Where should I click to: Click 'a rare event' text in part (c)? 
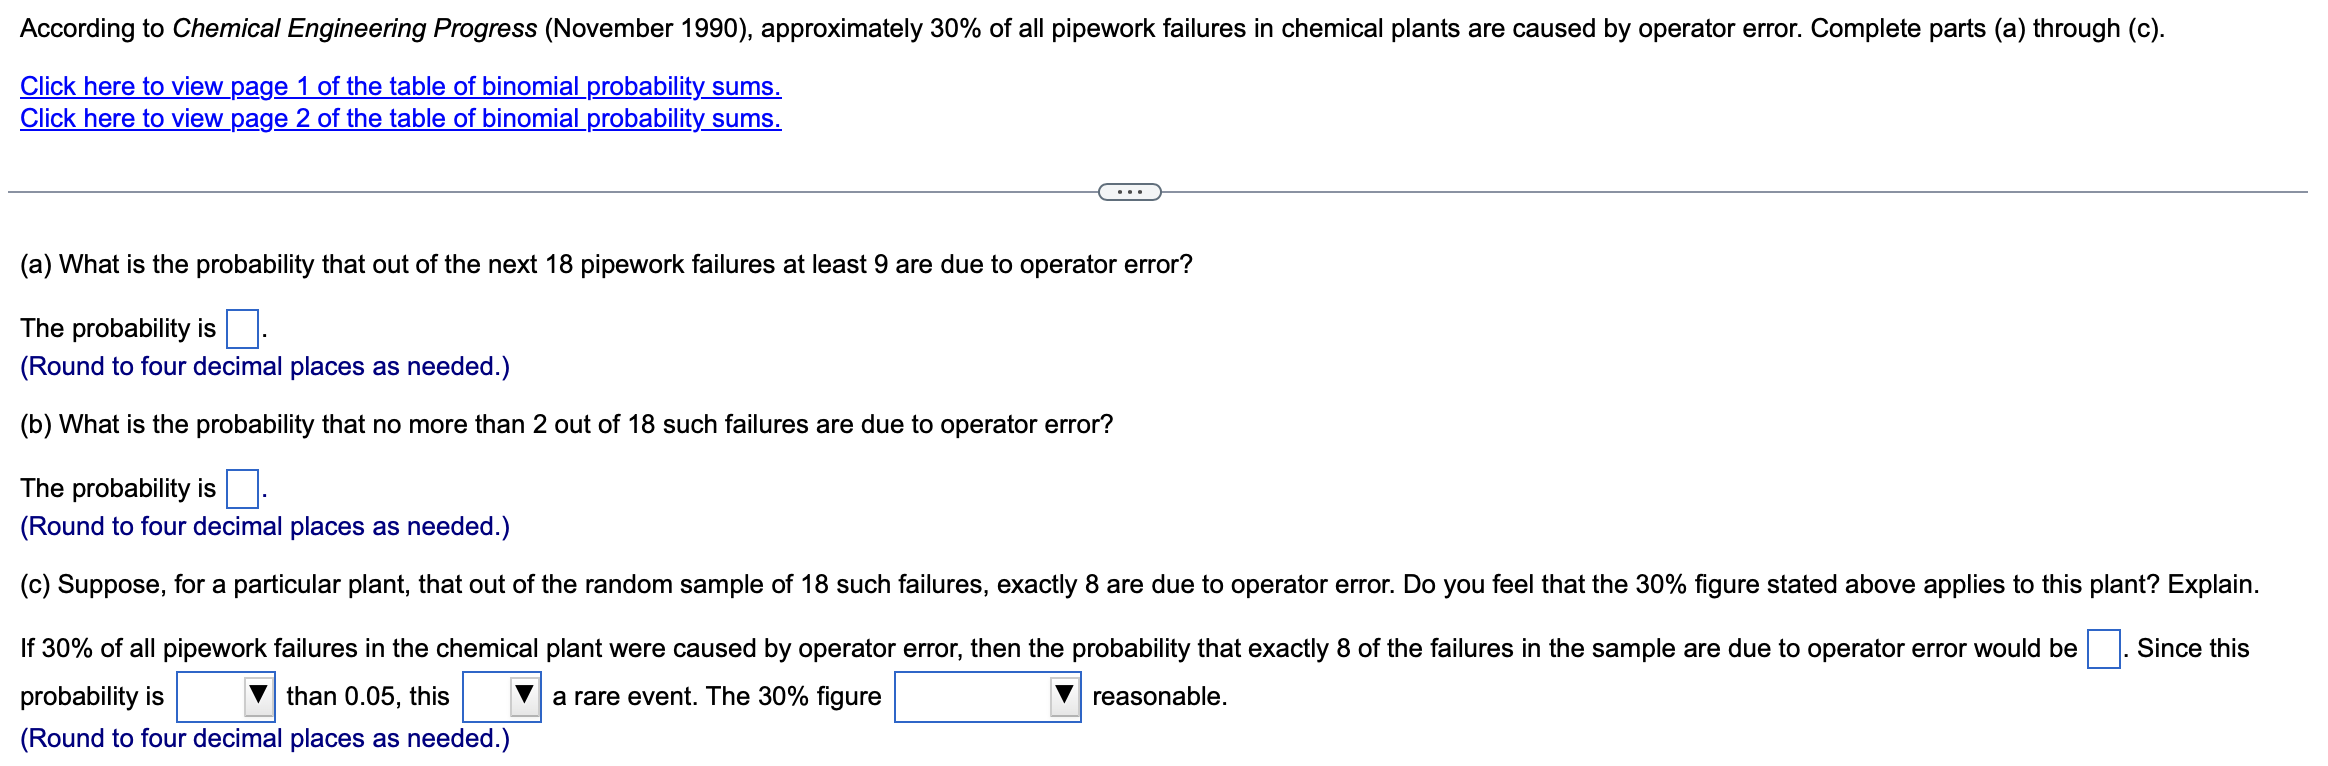coord(622,695)
